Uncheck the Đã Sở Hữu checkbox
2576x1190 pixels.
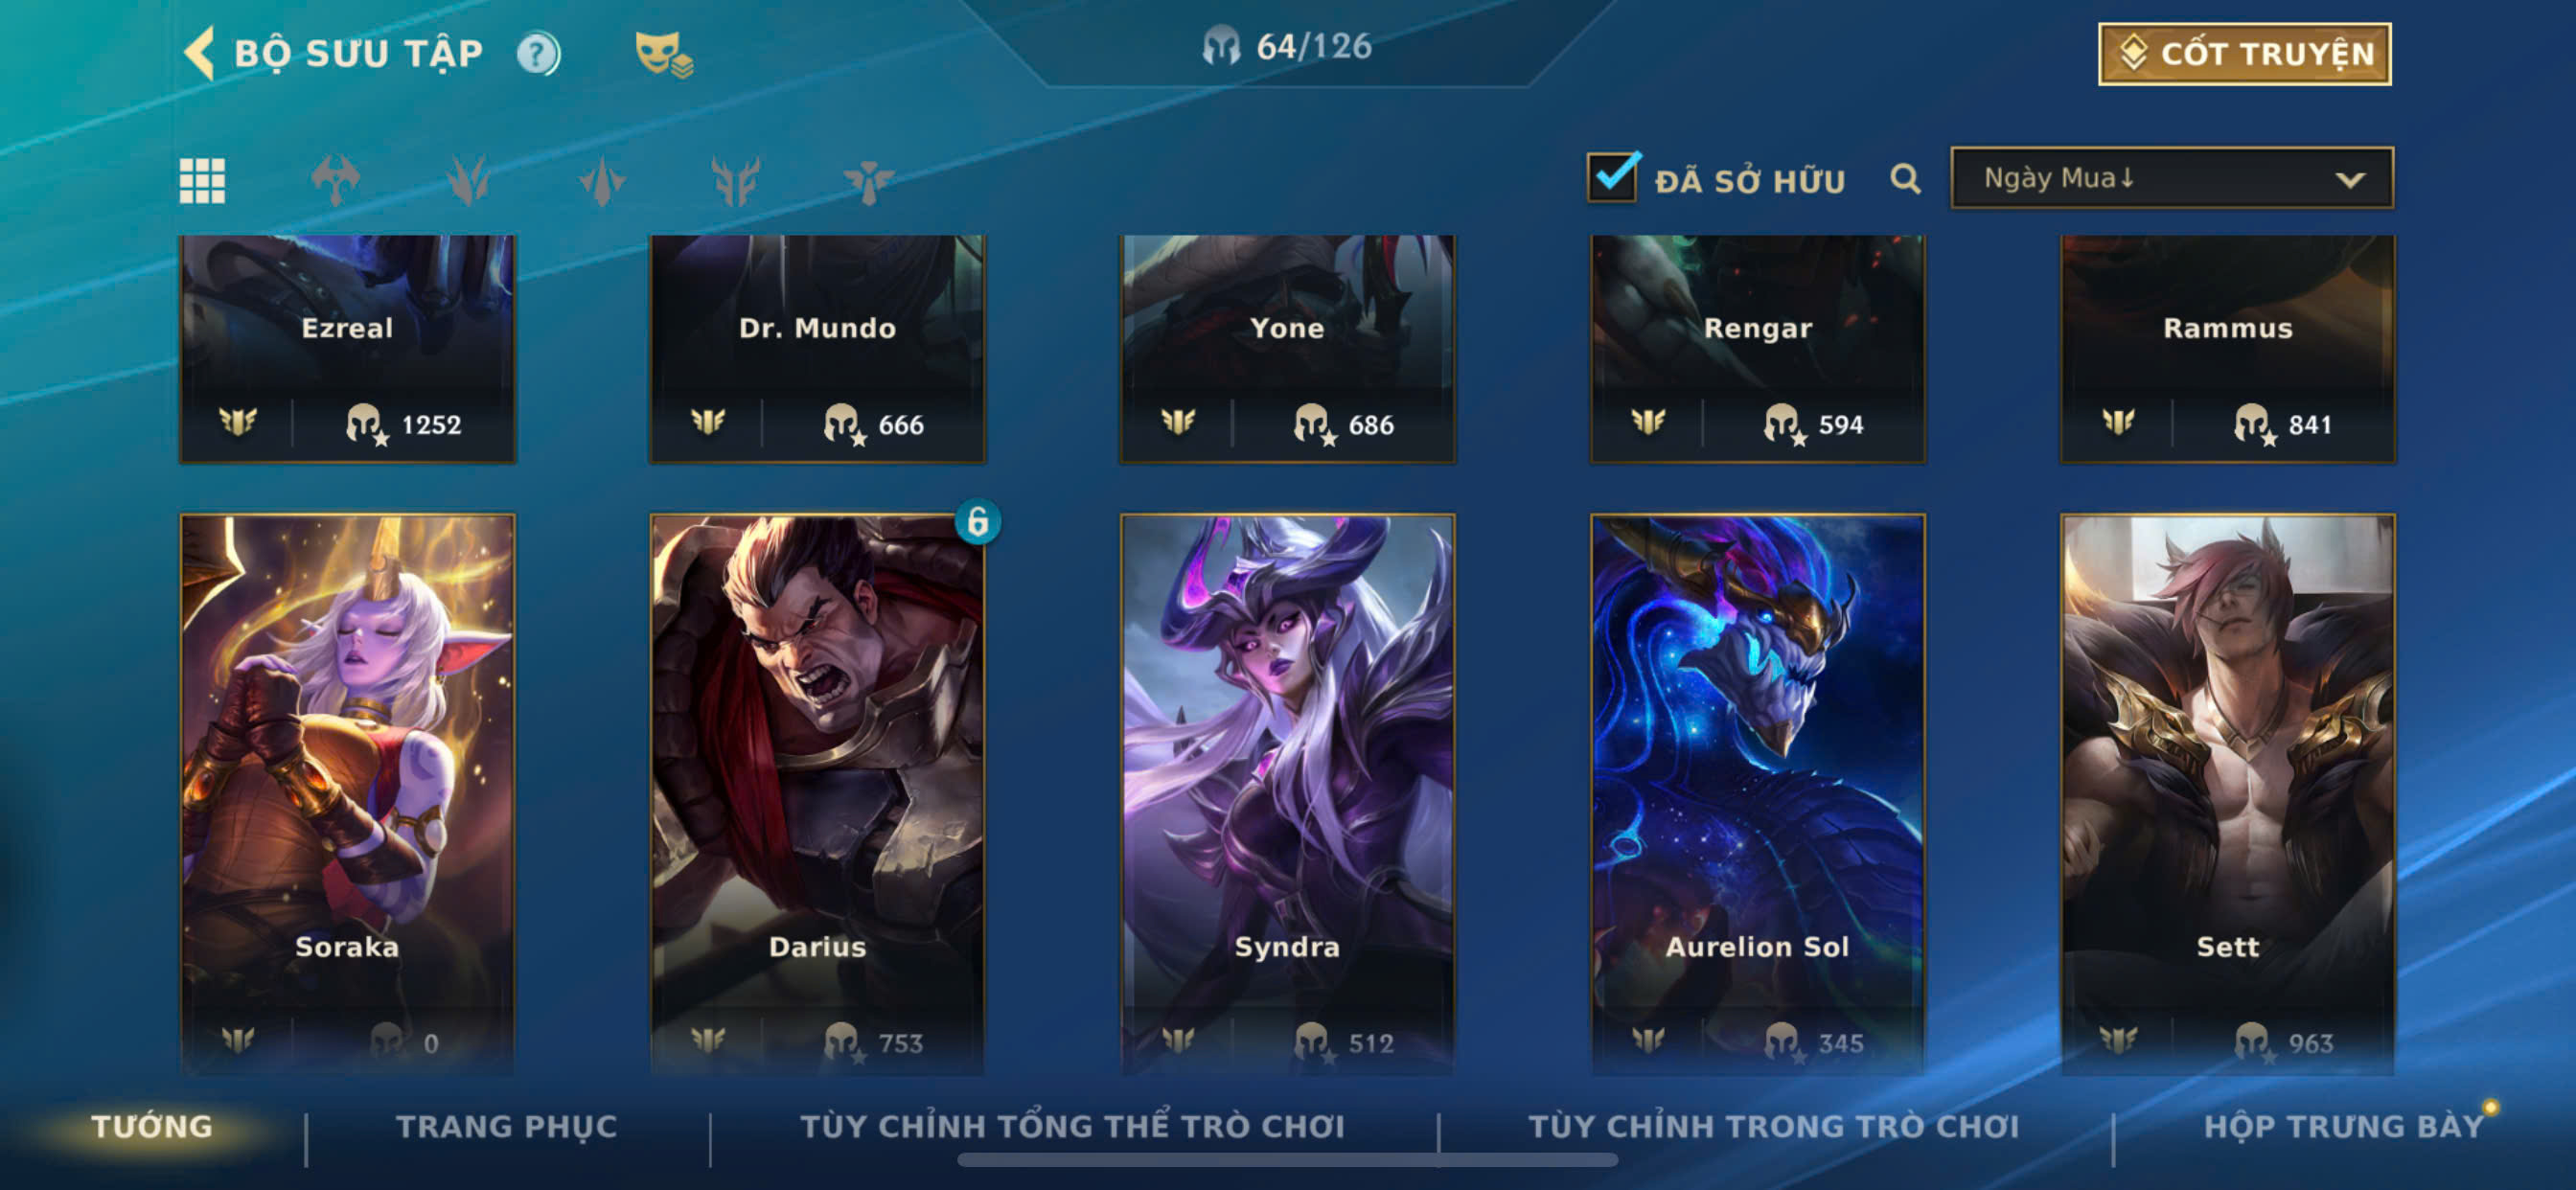1612,177
